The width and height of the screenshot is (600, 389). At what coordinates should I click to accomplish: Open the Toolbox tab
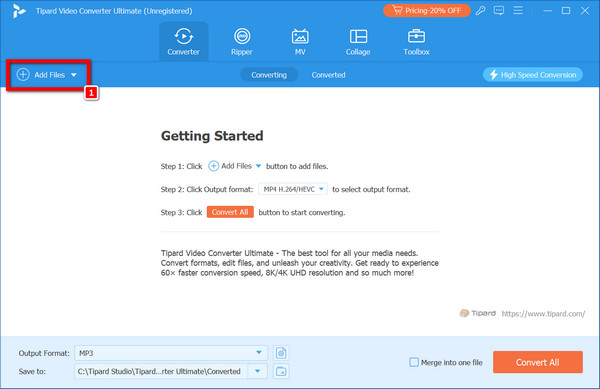point(416,41)
